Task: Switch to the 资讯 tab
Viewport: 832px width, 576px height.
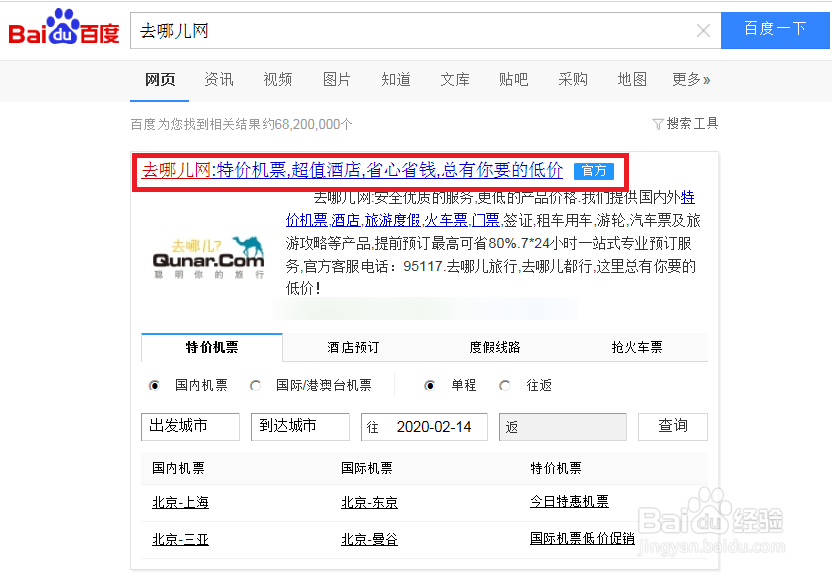Action: click(219, 80)
